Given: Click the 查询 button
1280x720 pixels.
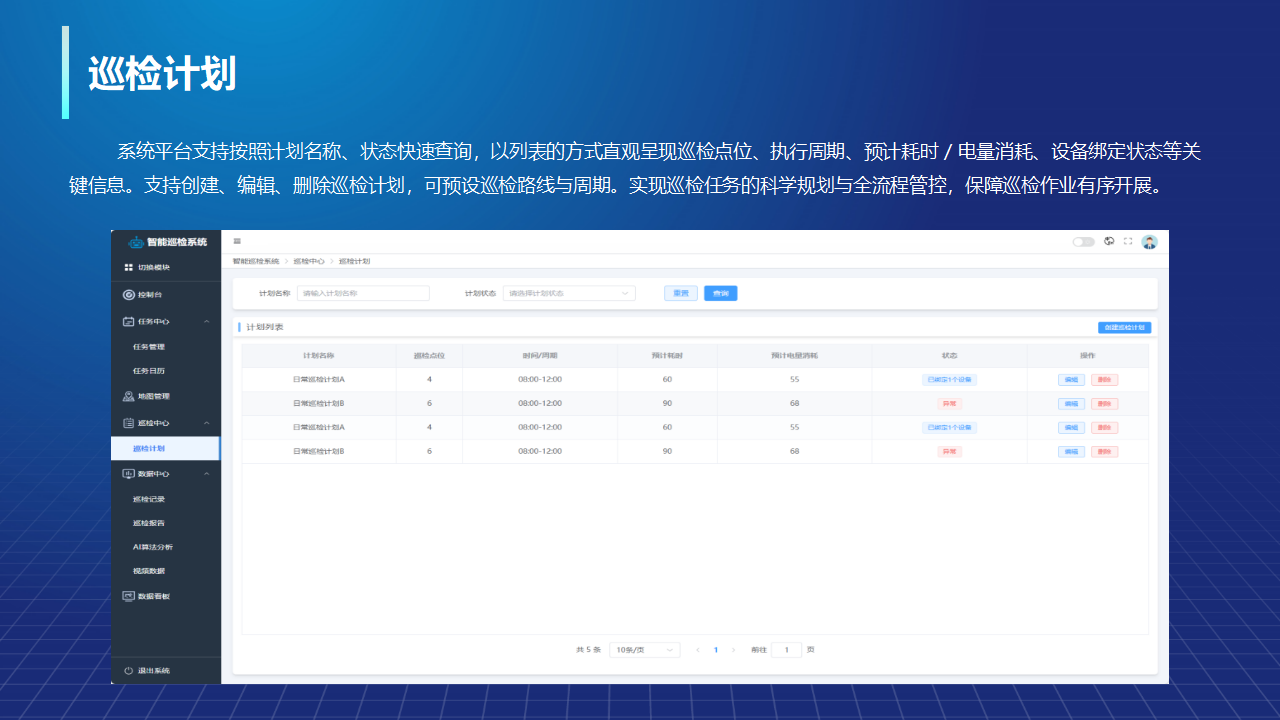Looking at the screenshot, I should [x=721, y=293].
